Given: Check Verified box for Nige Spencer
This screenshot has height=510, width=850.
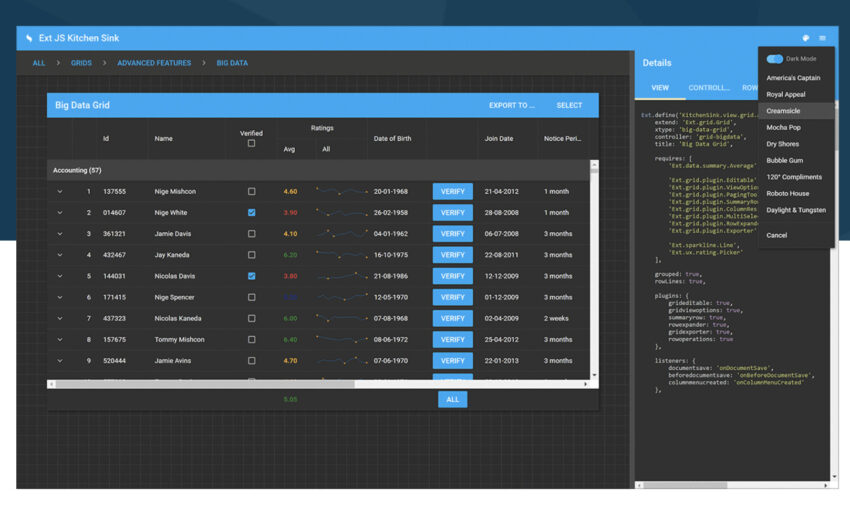Looking at the screenshot, I should click(252, 297).
